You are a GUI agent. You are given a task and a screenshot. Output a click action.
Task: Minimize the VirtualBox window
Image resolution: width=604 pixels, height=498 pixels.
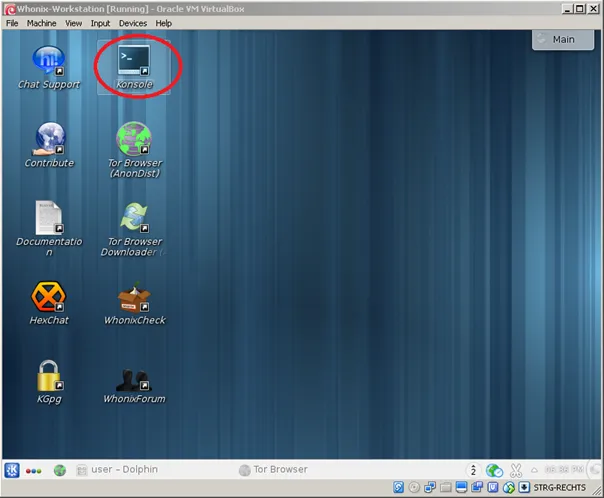[567, 9]
